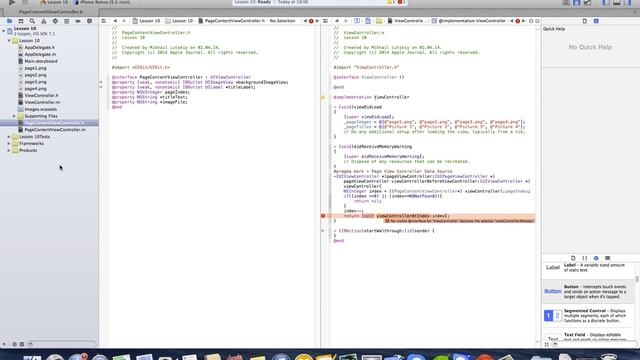Open the Log navigator icon

[89, 21]
